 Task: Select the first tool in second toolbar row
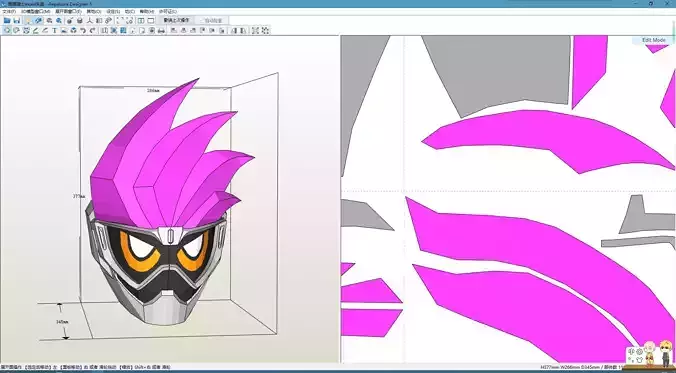coord(7,30)
